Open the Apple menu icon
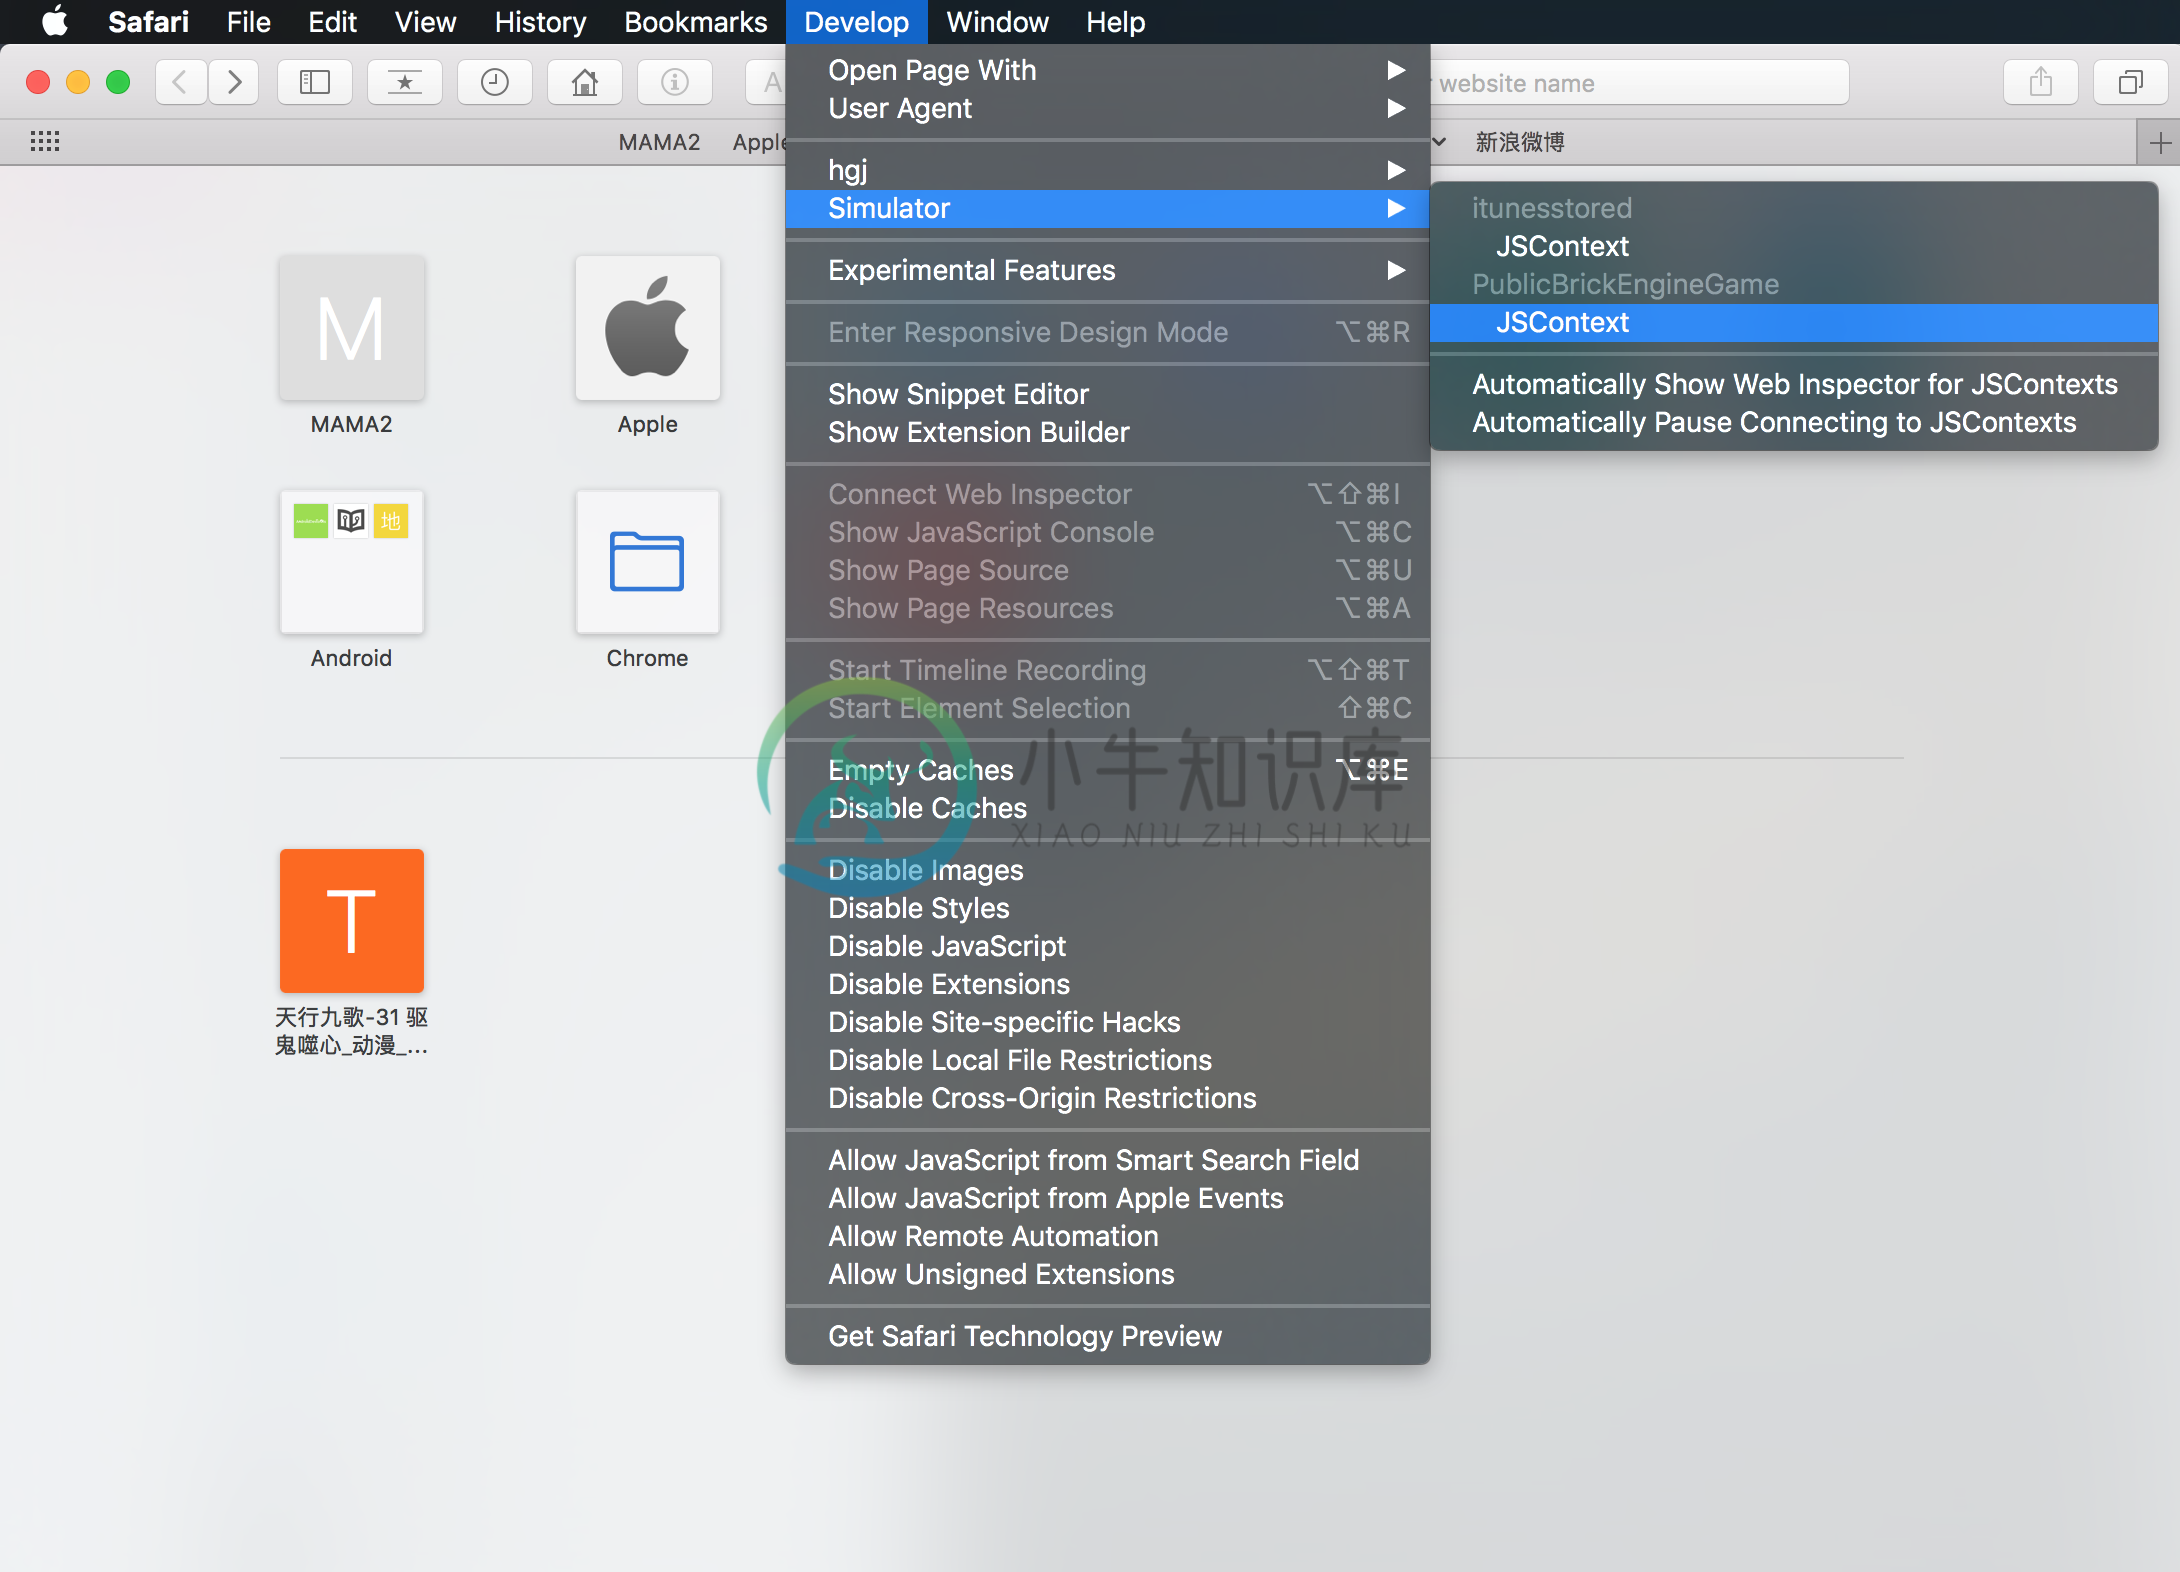Viewport: 2180px width, 1572px height. point(55,21)
